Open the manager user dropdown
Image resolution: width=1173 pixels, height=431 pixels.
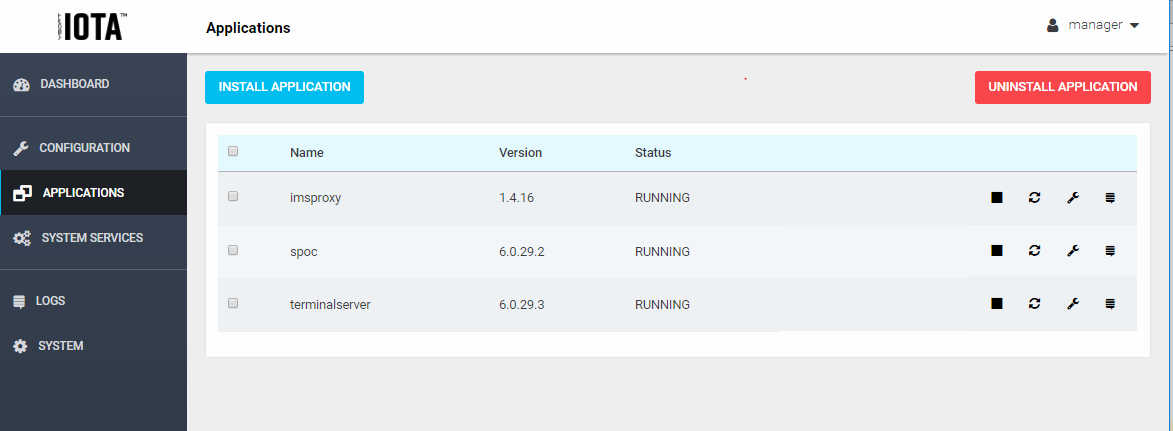point(1093,25)
